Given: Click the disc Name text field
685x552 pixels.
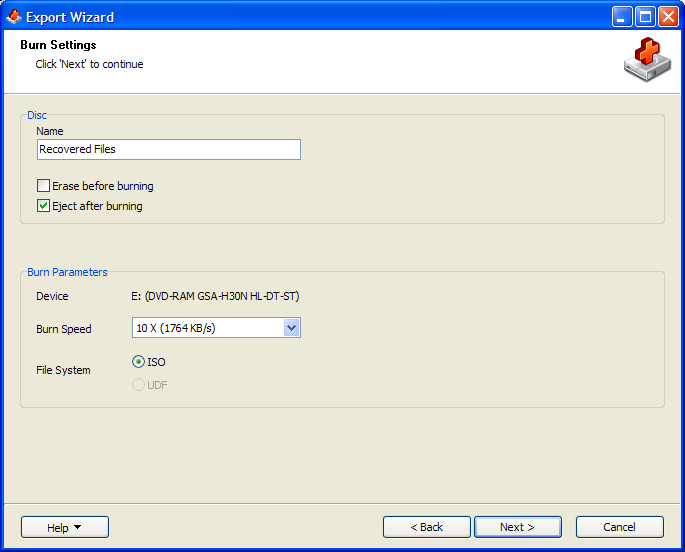Looking at the screenshot, I should pyautogui.click(x=169, y=149).
